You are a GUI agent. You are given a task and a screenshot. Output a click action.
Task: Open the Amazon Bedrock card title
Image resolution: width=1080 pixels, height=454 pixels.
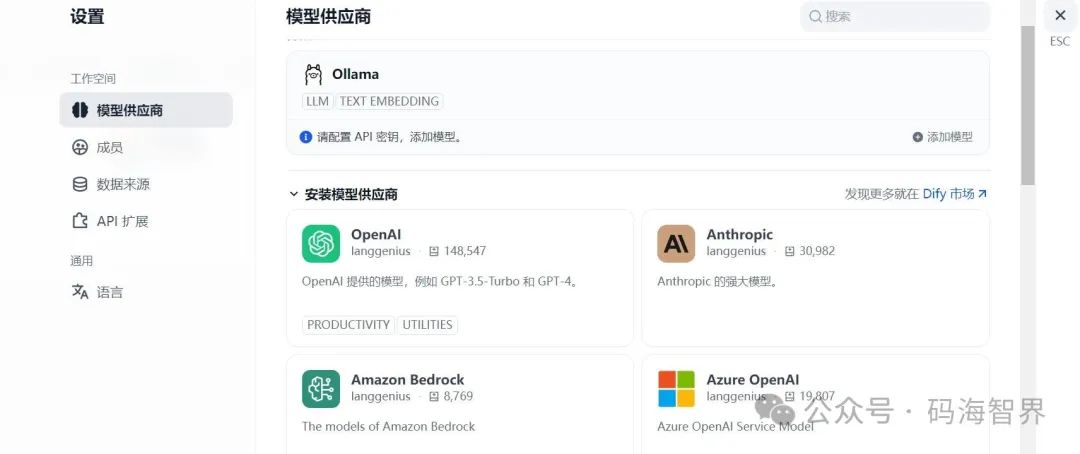[408, 380]
